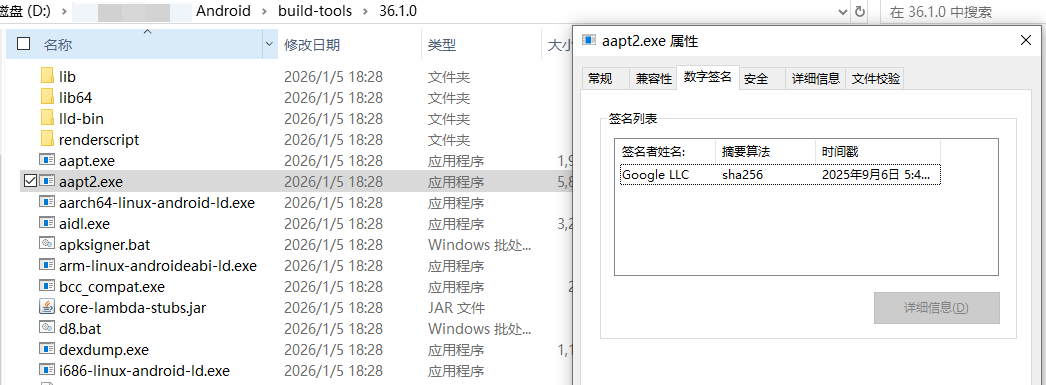Select the Google LLC signature row
Screen dimensions: 1046x385
780,175
